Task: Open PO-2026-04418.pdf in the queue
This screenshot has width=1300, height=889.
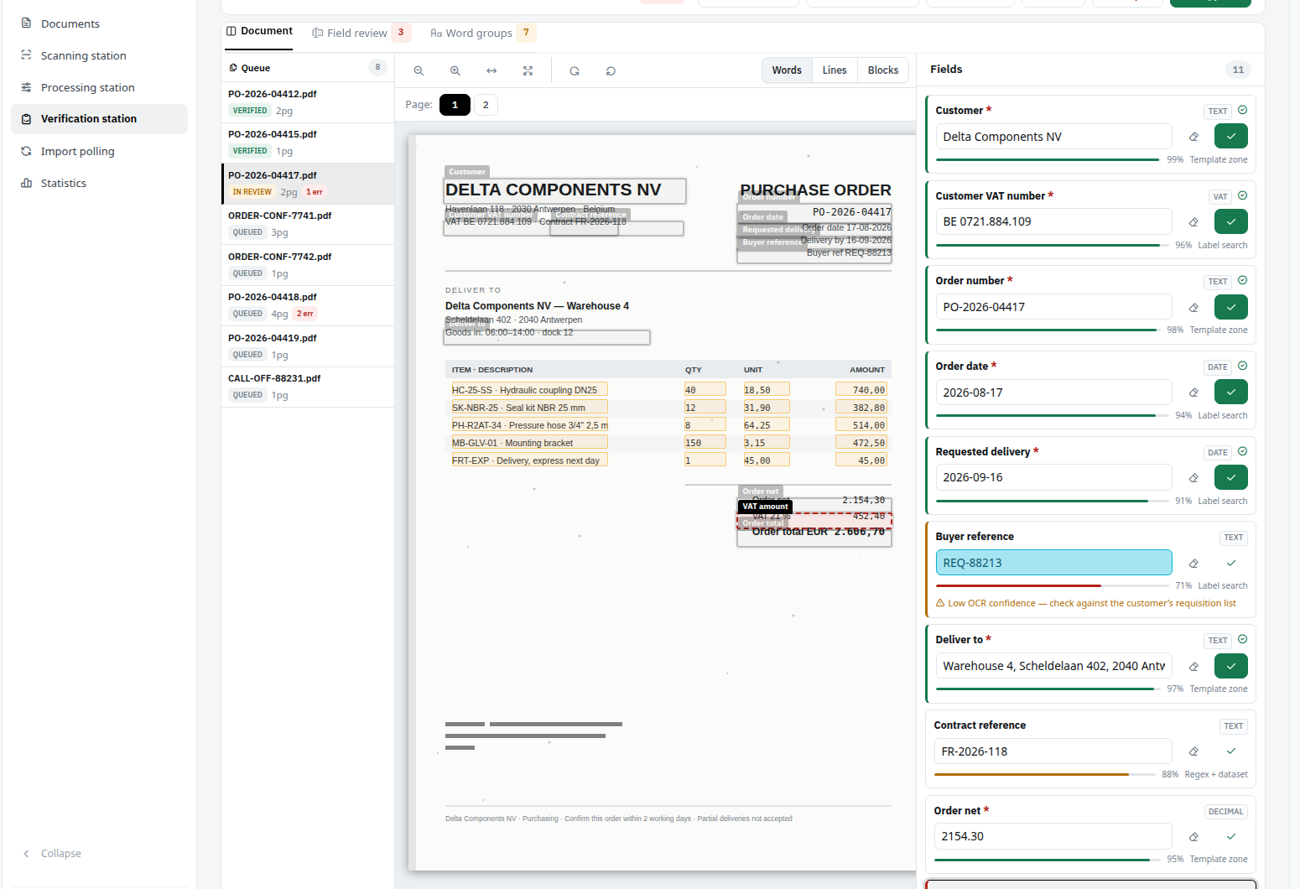Action: pyautogui.click(x=307, y=306)
